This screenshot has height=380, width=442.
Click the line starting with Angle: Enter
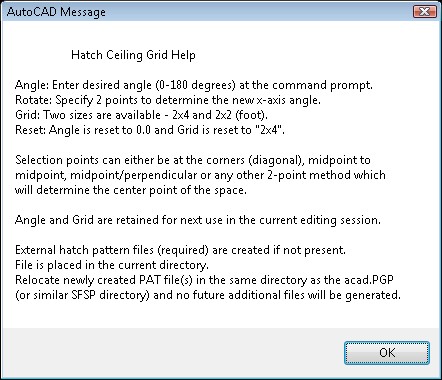pos(194,85)
